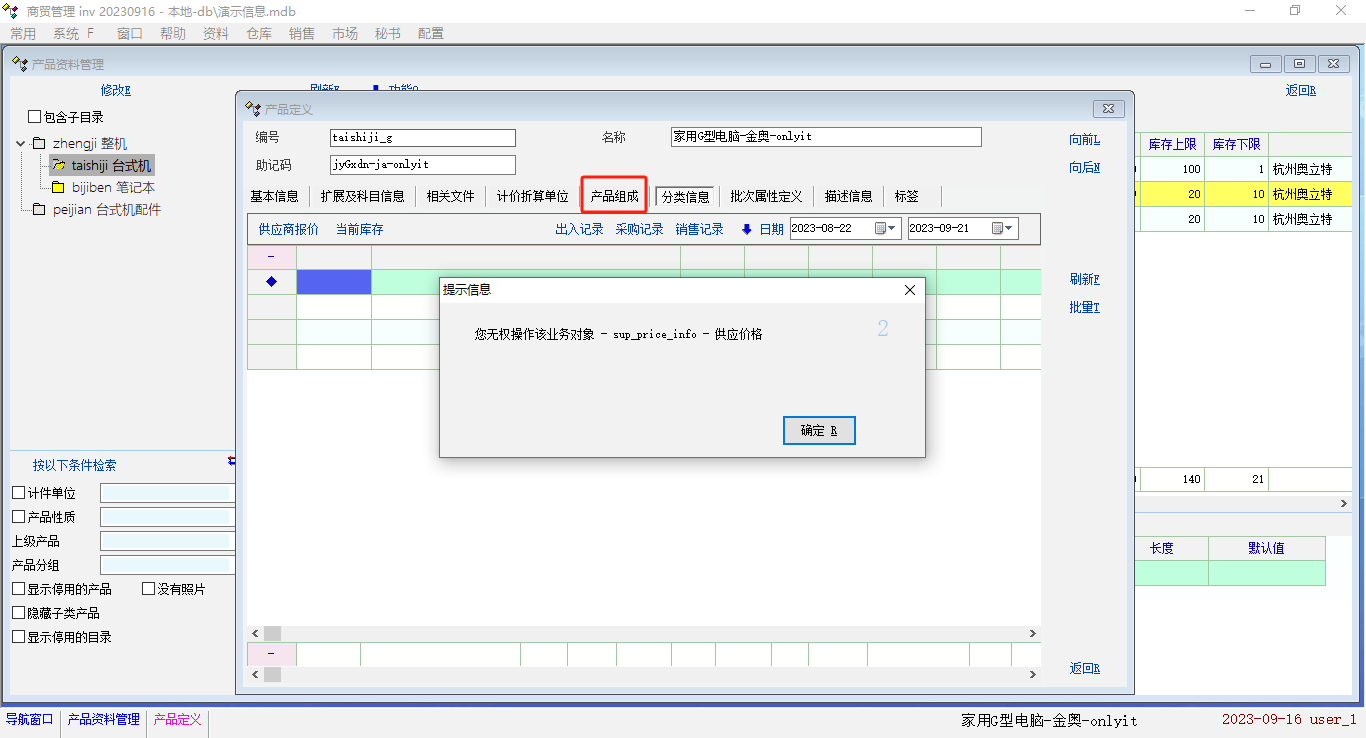Open the start date 2023-08-22 calendar dropdown
The height and width of the screenshot is (738, 1366).
pyautogui.click(x=886, y=229)
